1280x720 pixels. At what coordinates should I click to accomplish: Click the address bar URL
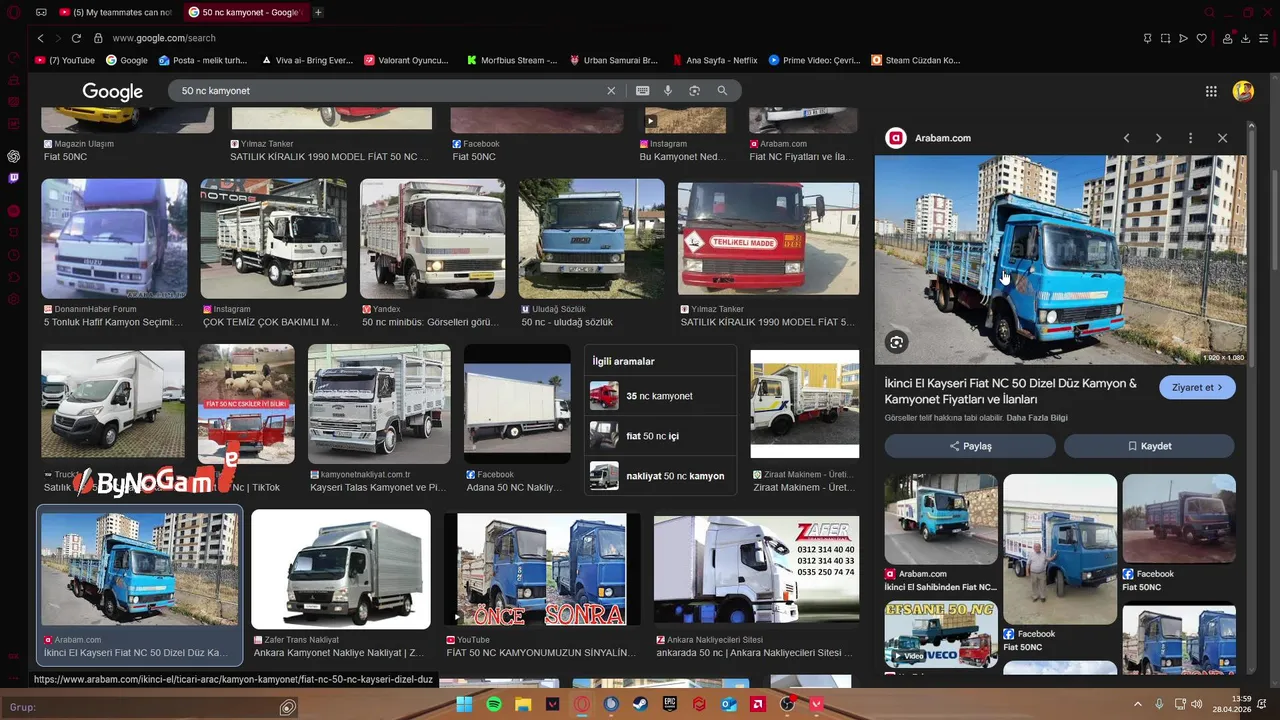(x=164, y=38)
